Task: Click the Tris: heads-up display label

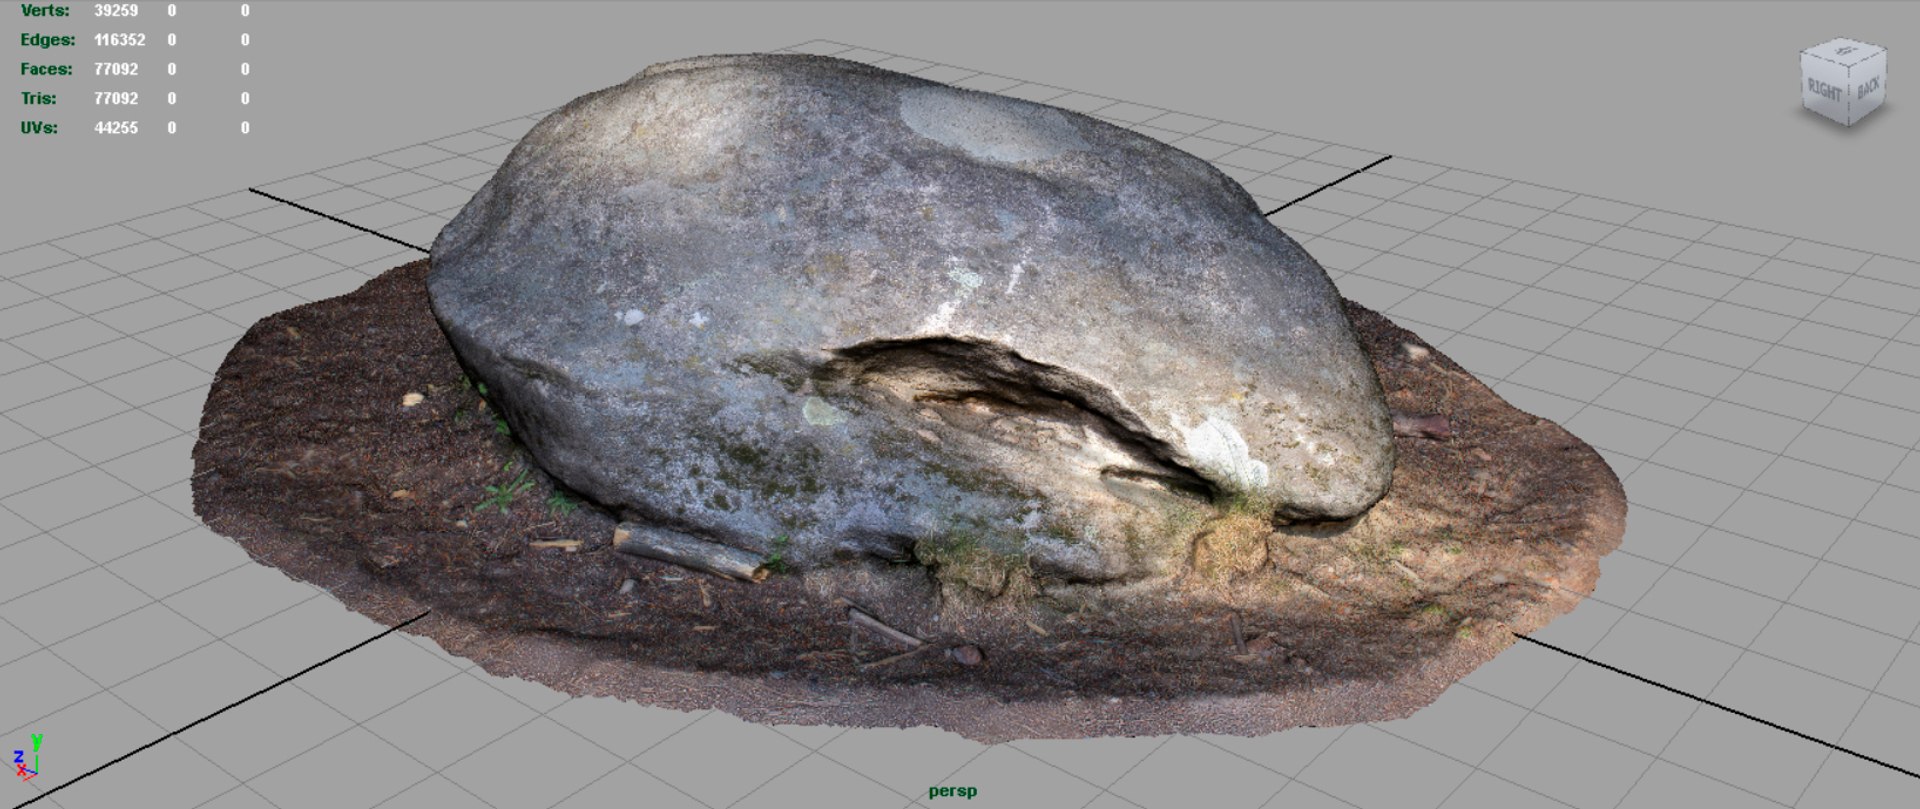Action: click(x=38, y=98)
